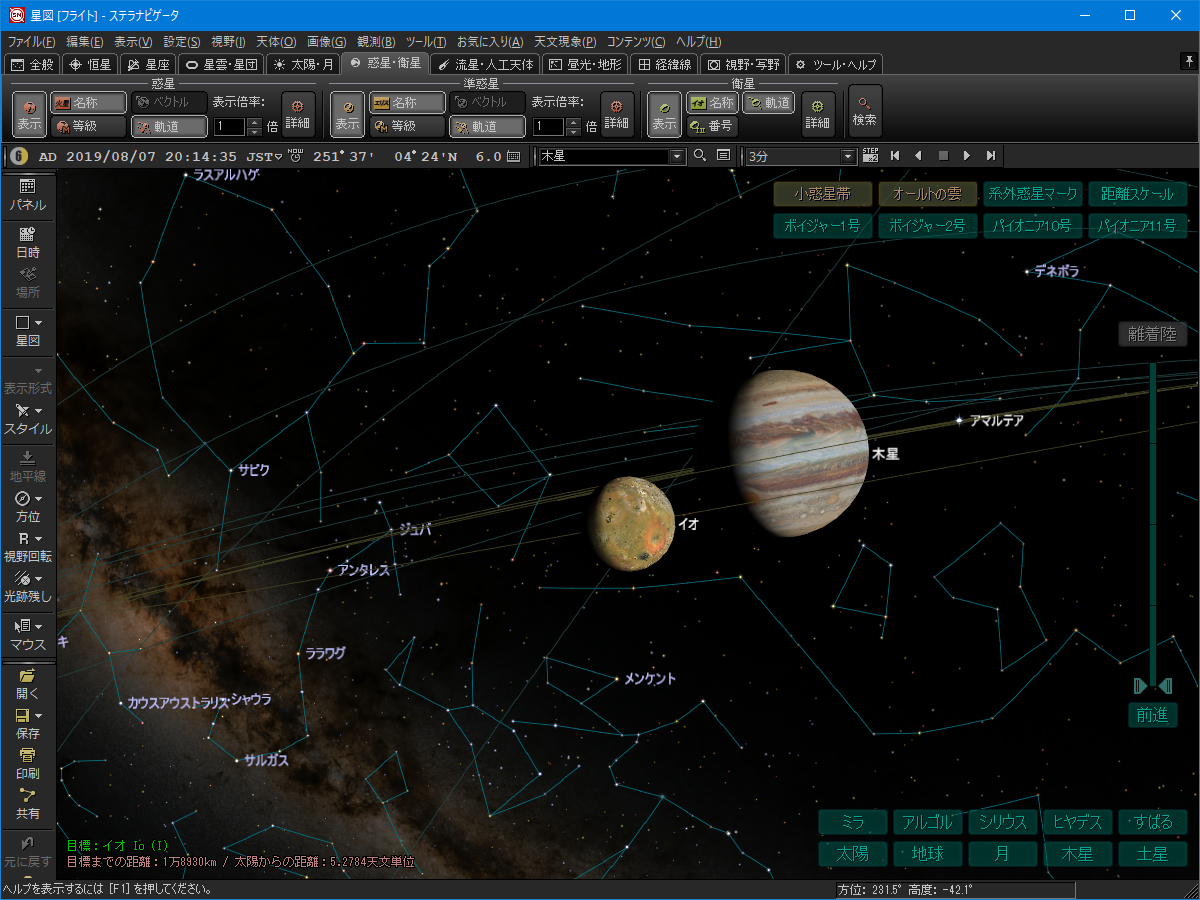
Task: Stop the time animation
Action: [x=942, y=156]
